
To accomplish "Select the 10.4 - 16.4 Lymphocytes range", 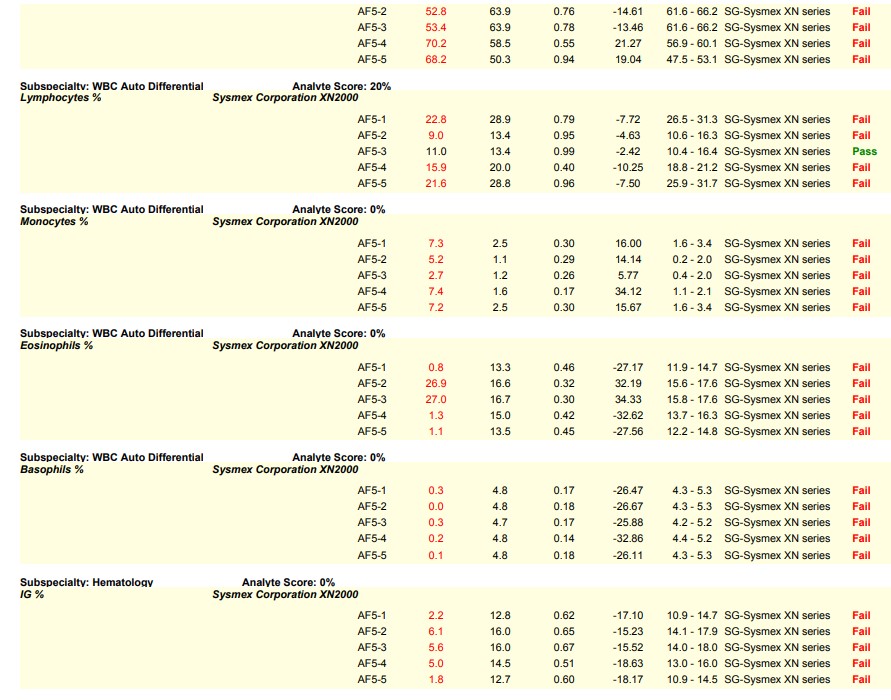I will click(692, 151).
